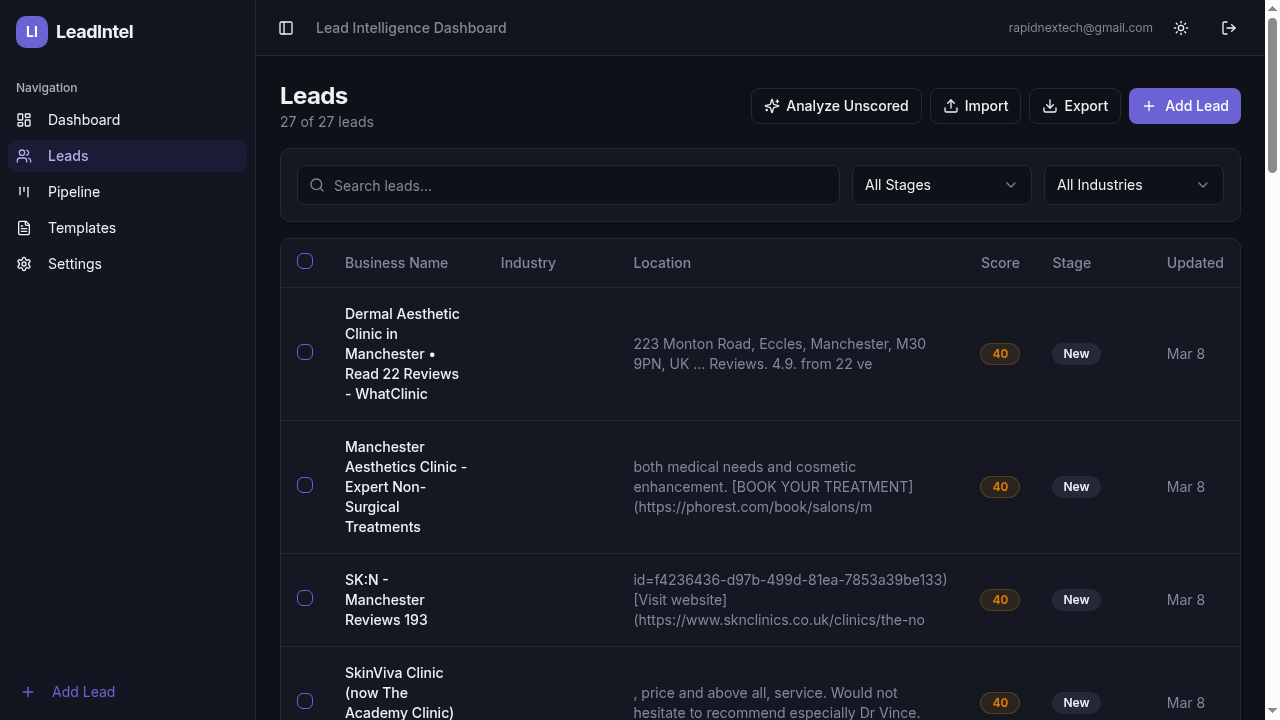Check the SkinViva Clinic row checkbox

click(305, 701)
